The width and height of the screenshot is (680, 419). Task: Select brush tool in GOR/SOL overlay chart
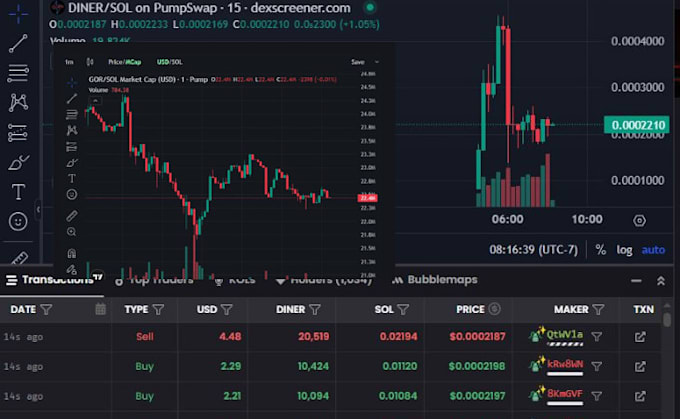[x=72, y=163]
